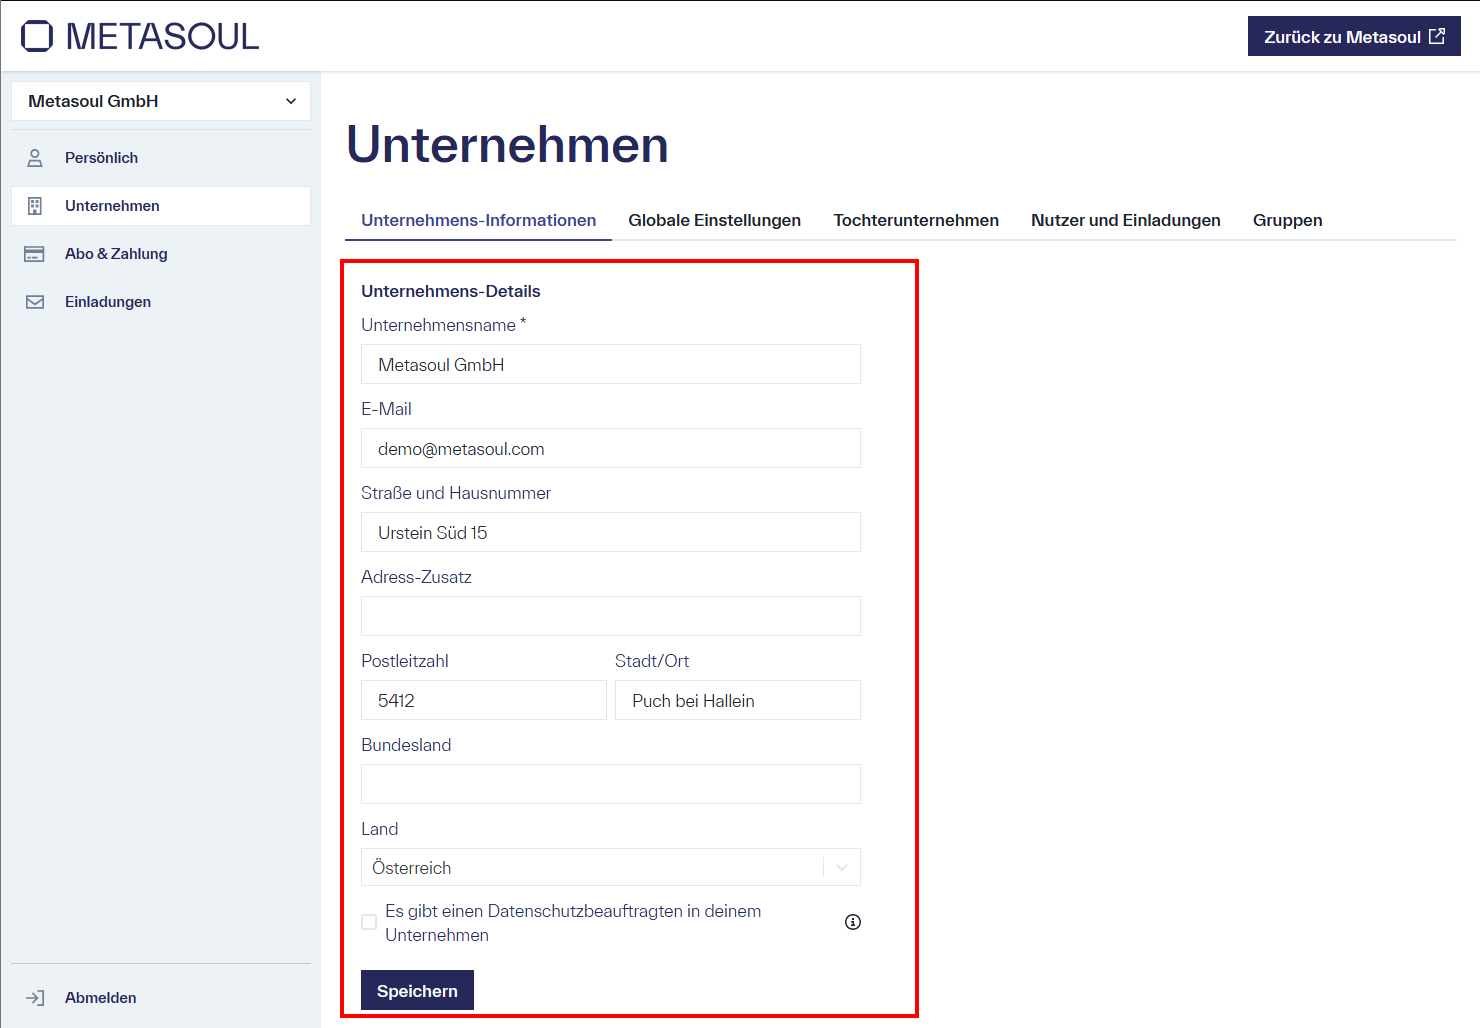
Task: Click the Unternehmen building icon
Action: pyautogui.click(x=35, y=205)
